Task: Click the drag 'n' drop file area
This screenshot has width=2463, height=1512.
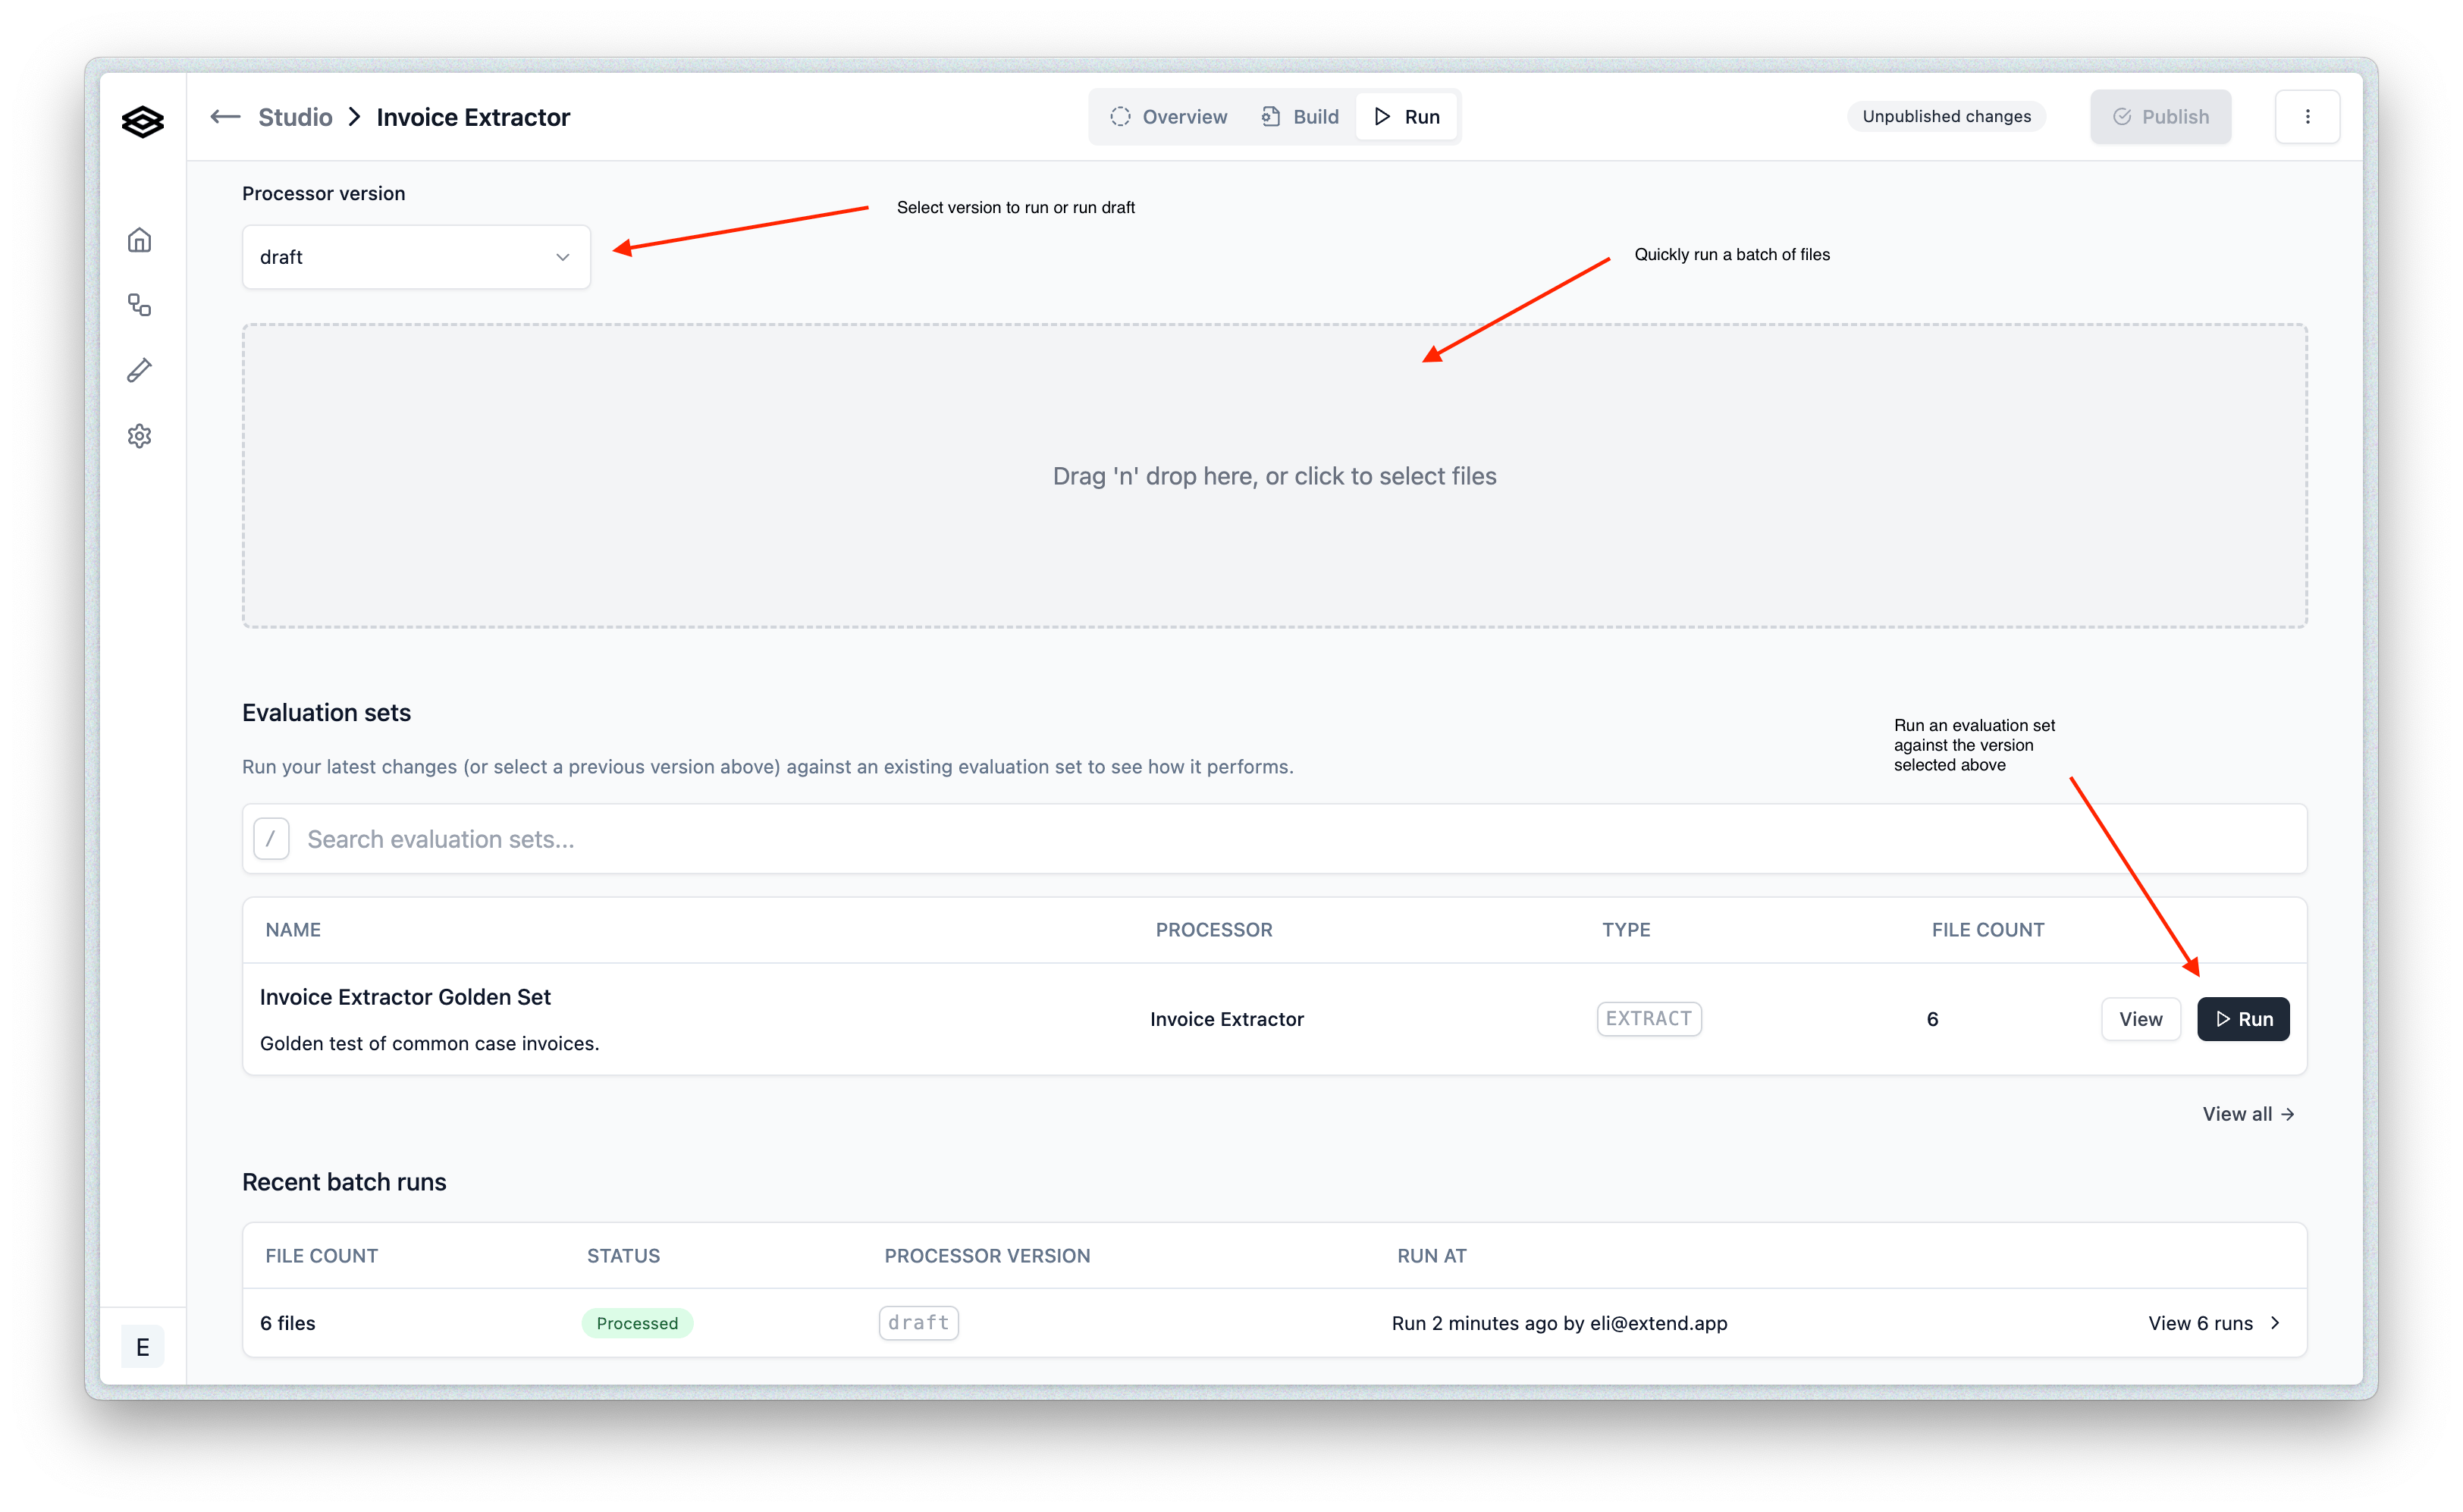Action: 1274,476
